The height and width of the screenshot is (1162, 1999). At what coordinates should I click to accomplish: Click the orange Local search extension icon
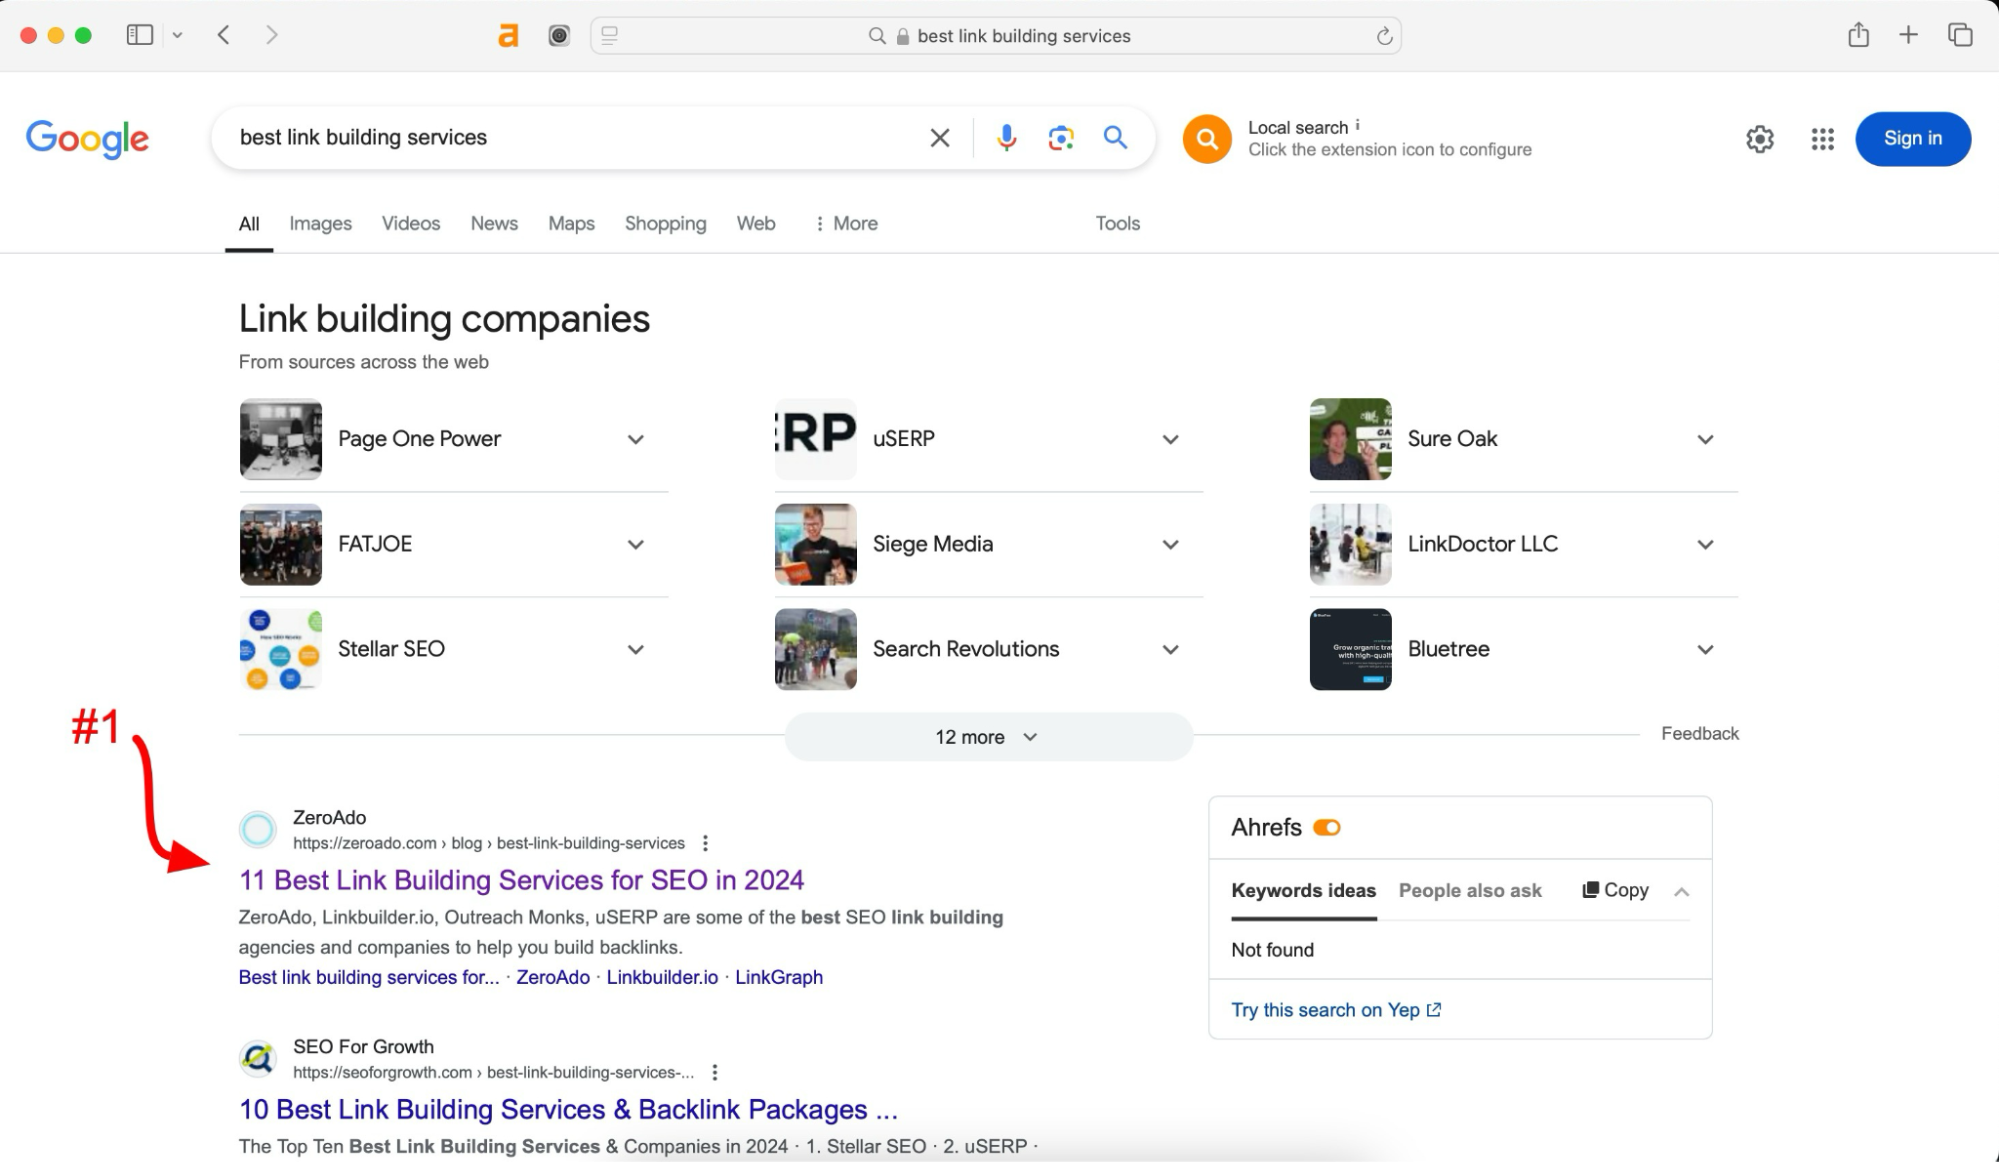pyautogui.click(x=1207, y=138)
